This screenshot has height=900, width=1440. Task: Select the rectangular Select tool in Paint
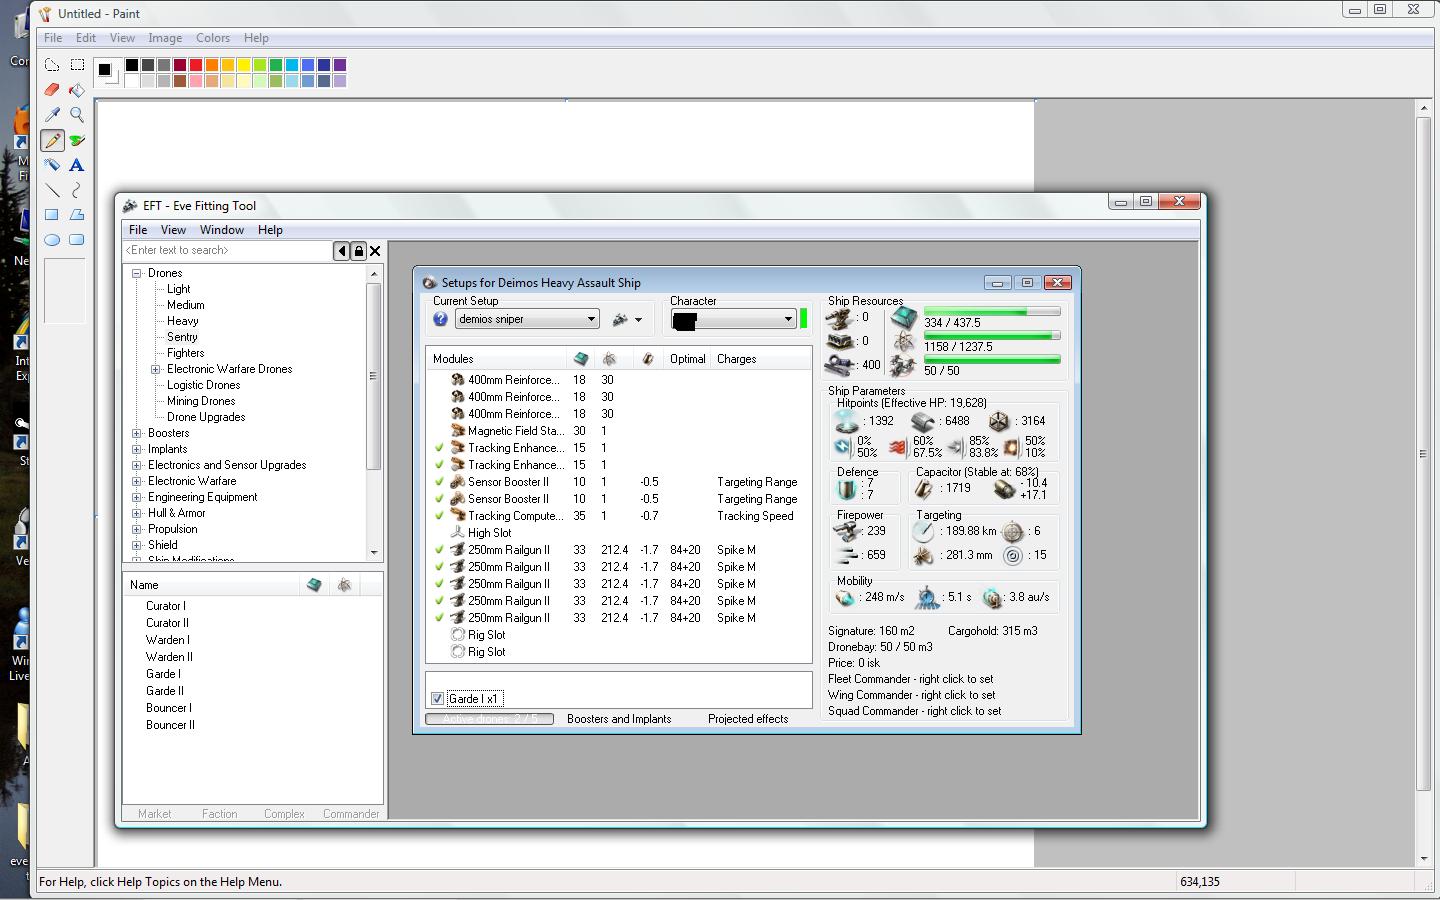click(x=77, y=65)
